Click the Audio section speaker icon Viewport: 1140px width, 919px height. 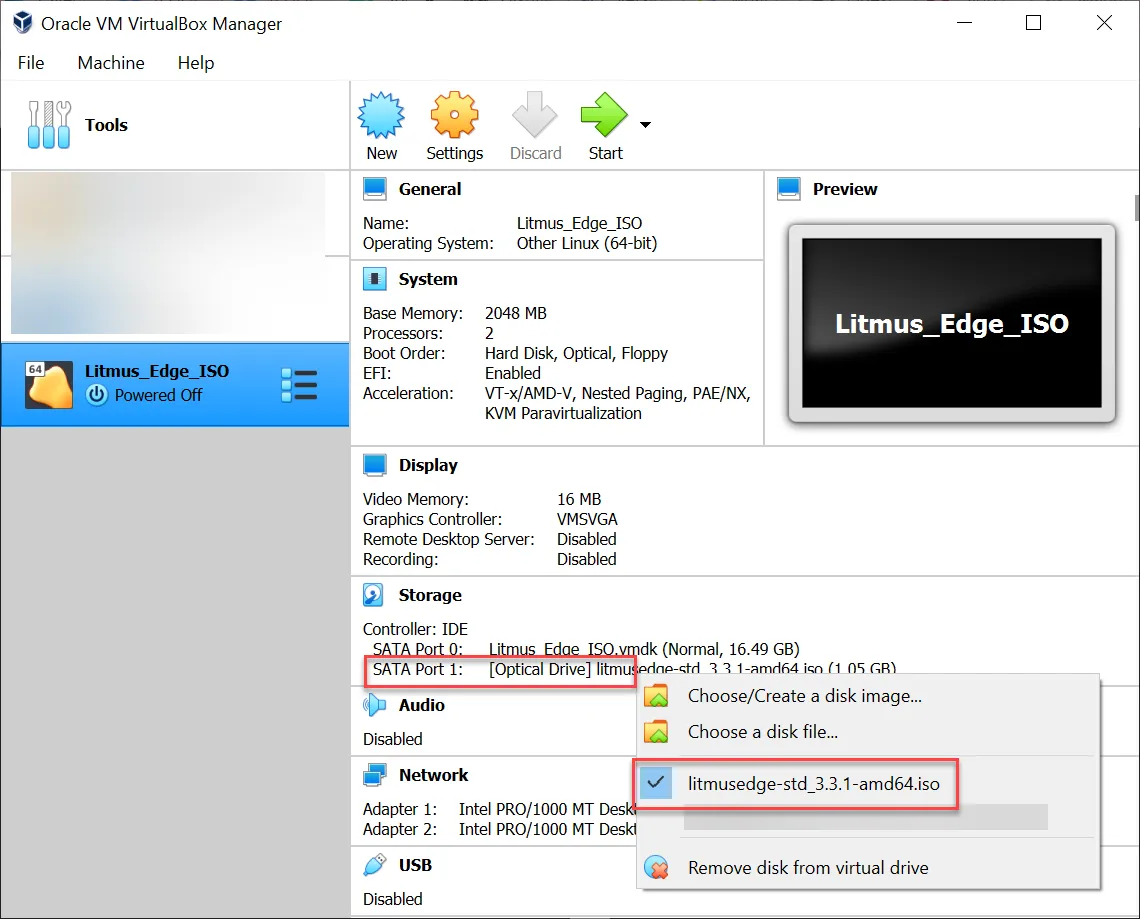click(x=374, y=705)
